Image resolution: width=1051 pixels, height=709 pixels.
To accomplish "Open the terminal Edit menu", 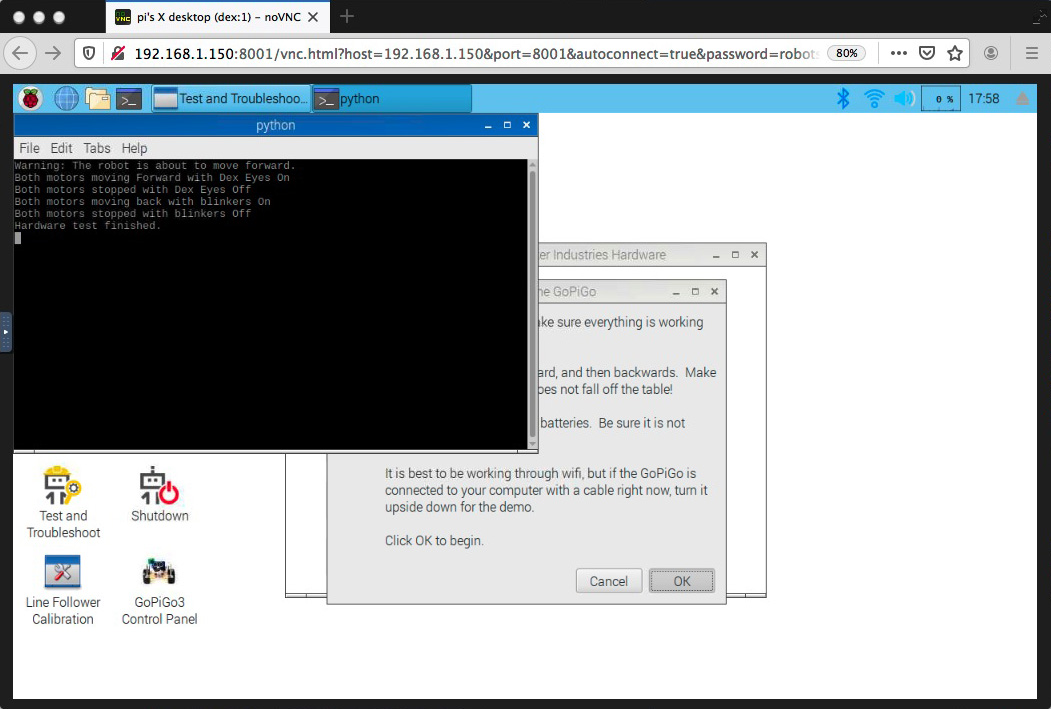I will [x=61, y=148].
